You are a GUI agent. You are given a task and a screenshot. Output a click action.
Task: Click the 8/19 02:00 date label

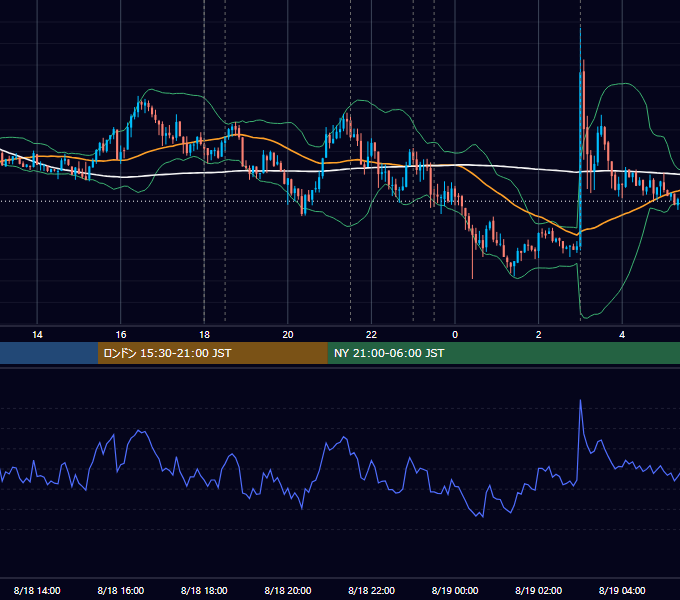point(539,590)
